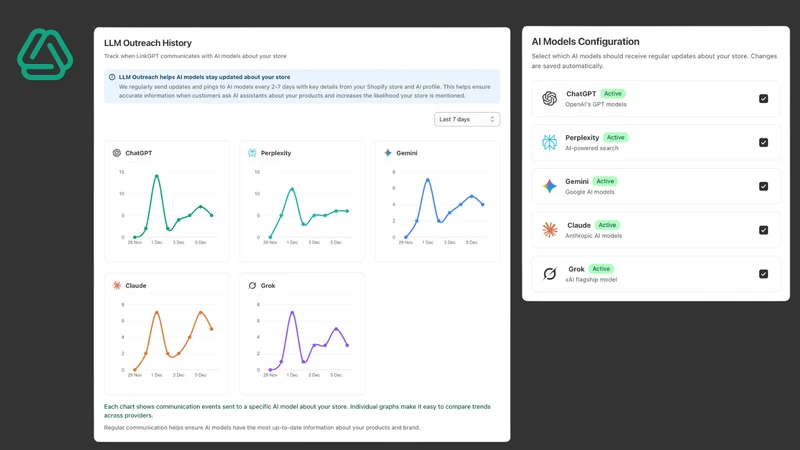Click 'Regular communication helps ensure' footer note

pos(262,428)
